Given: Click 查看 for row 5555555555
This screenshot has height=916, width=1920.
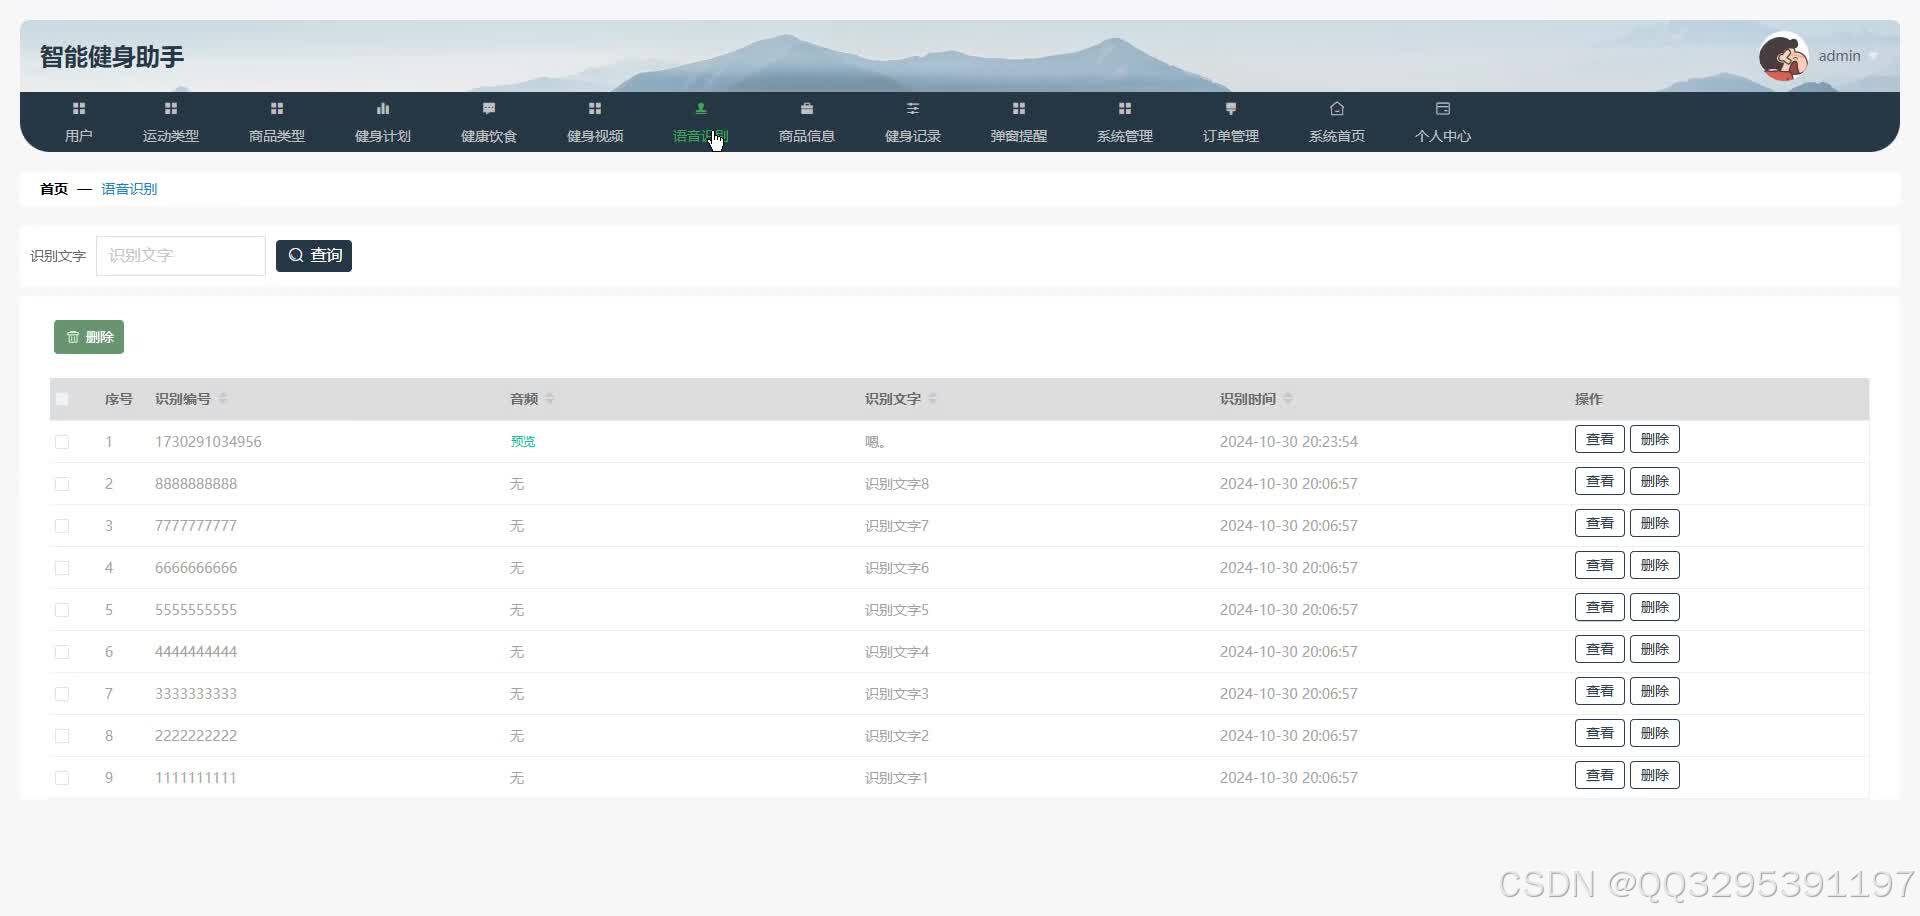Looking at the screenshot, I should click(x=1600, y=607).
